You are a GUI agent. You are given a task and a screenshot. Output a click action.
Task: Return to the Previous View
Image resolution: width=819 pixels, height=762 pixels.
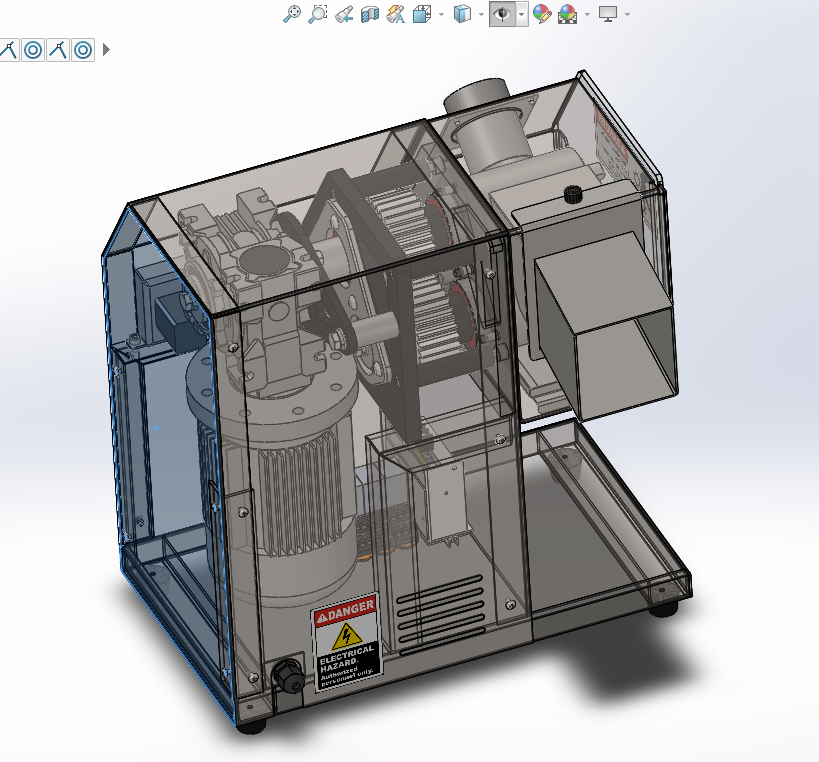344,14
